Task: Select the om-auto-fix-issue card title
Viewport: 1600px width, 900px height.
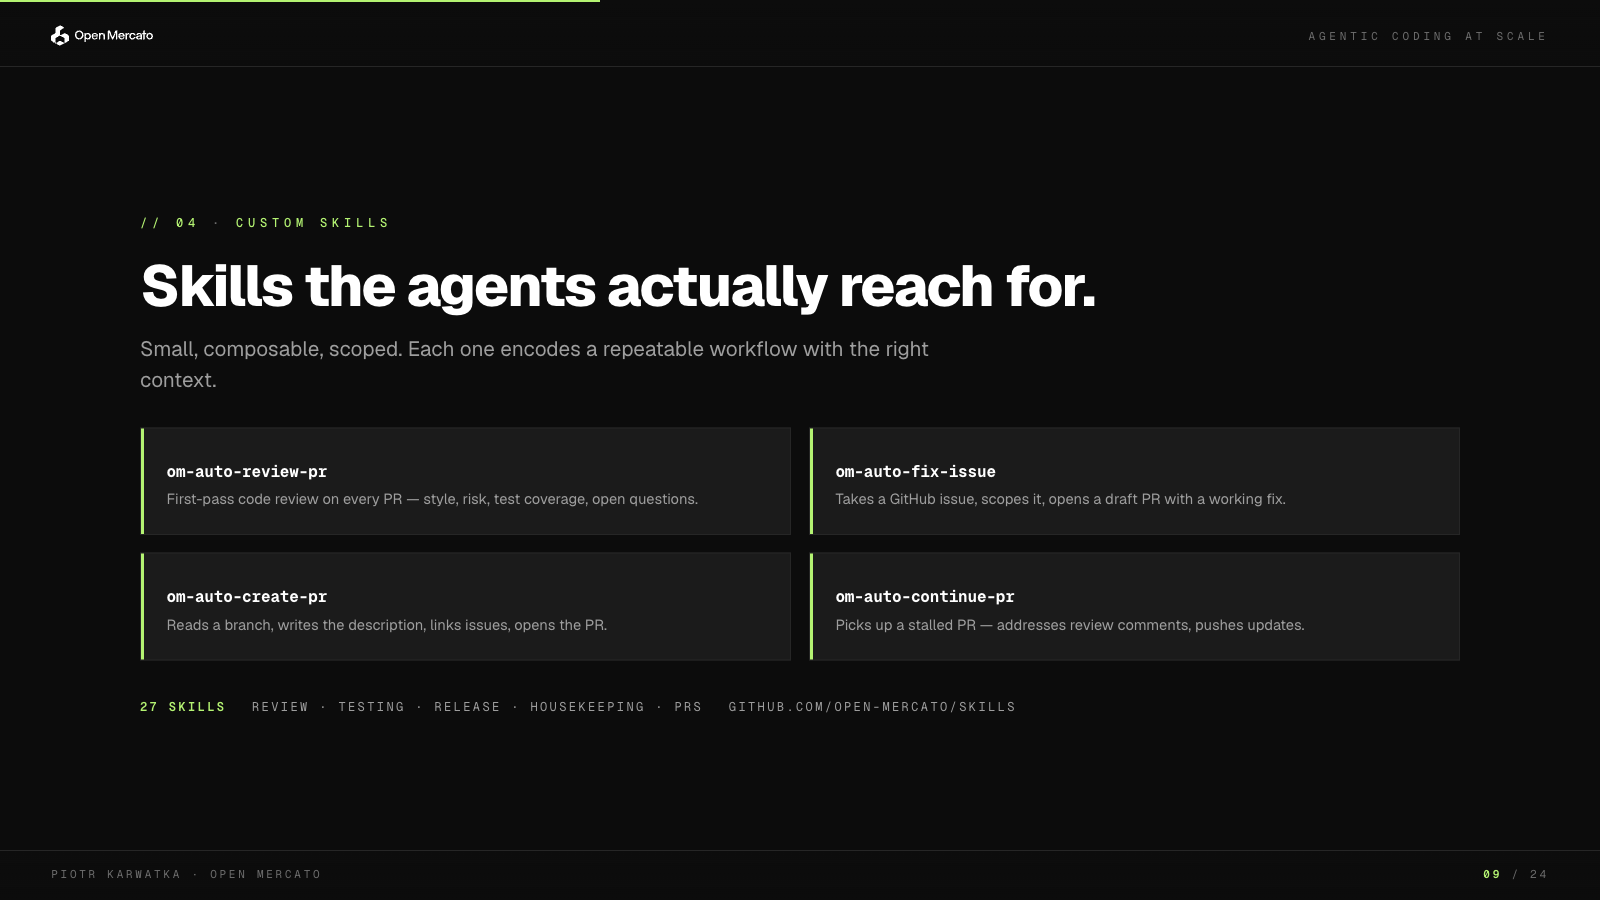Action: (915, 472)
